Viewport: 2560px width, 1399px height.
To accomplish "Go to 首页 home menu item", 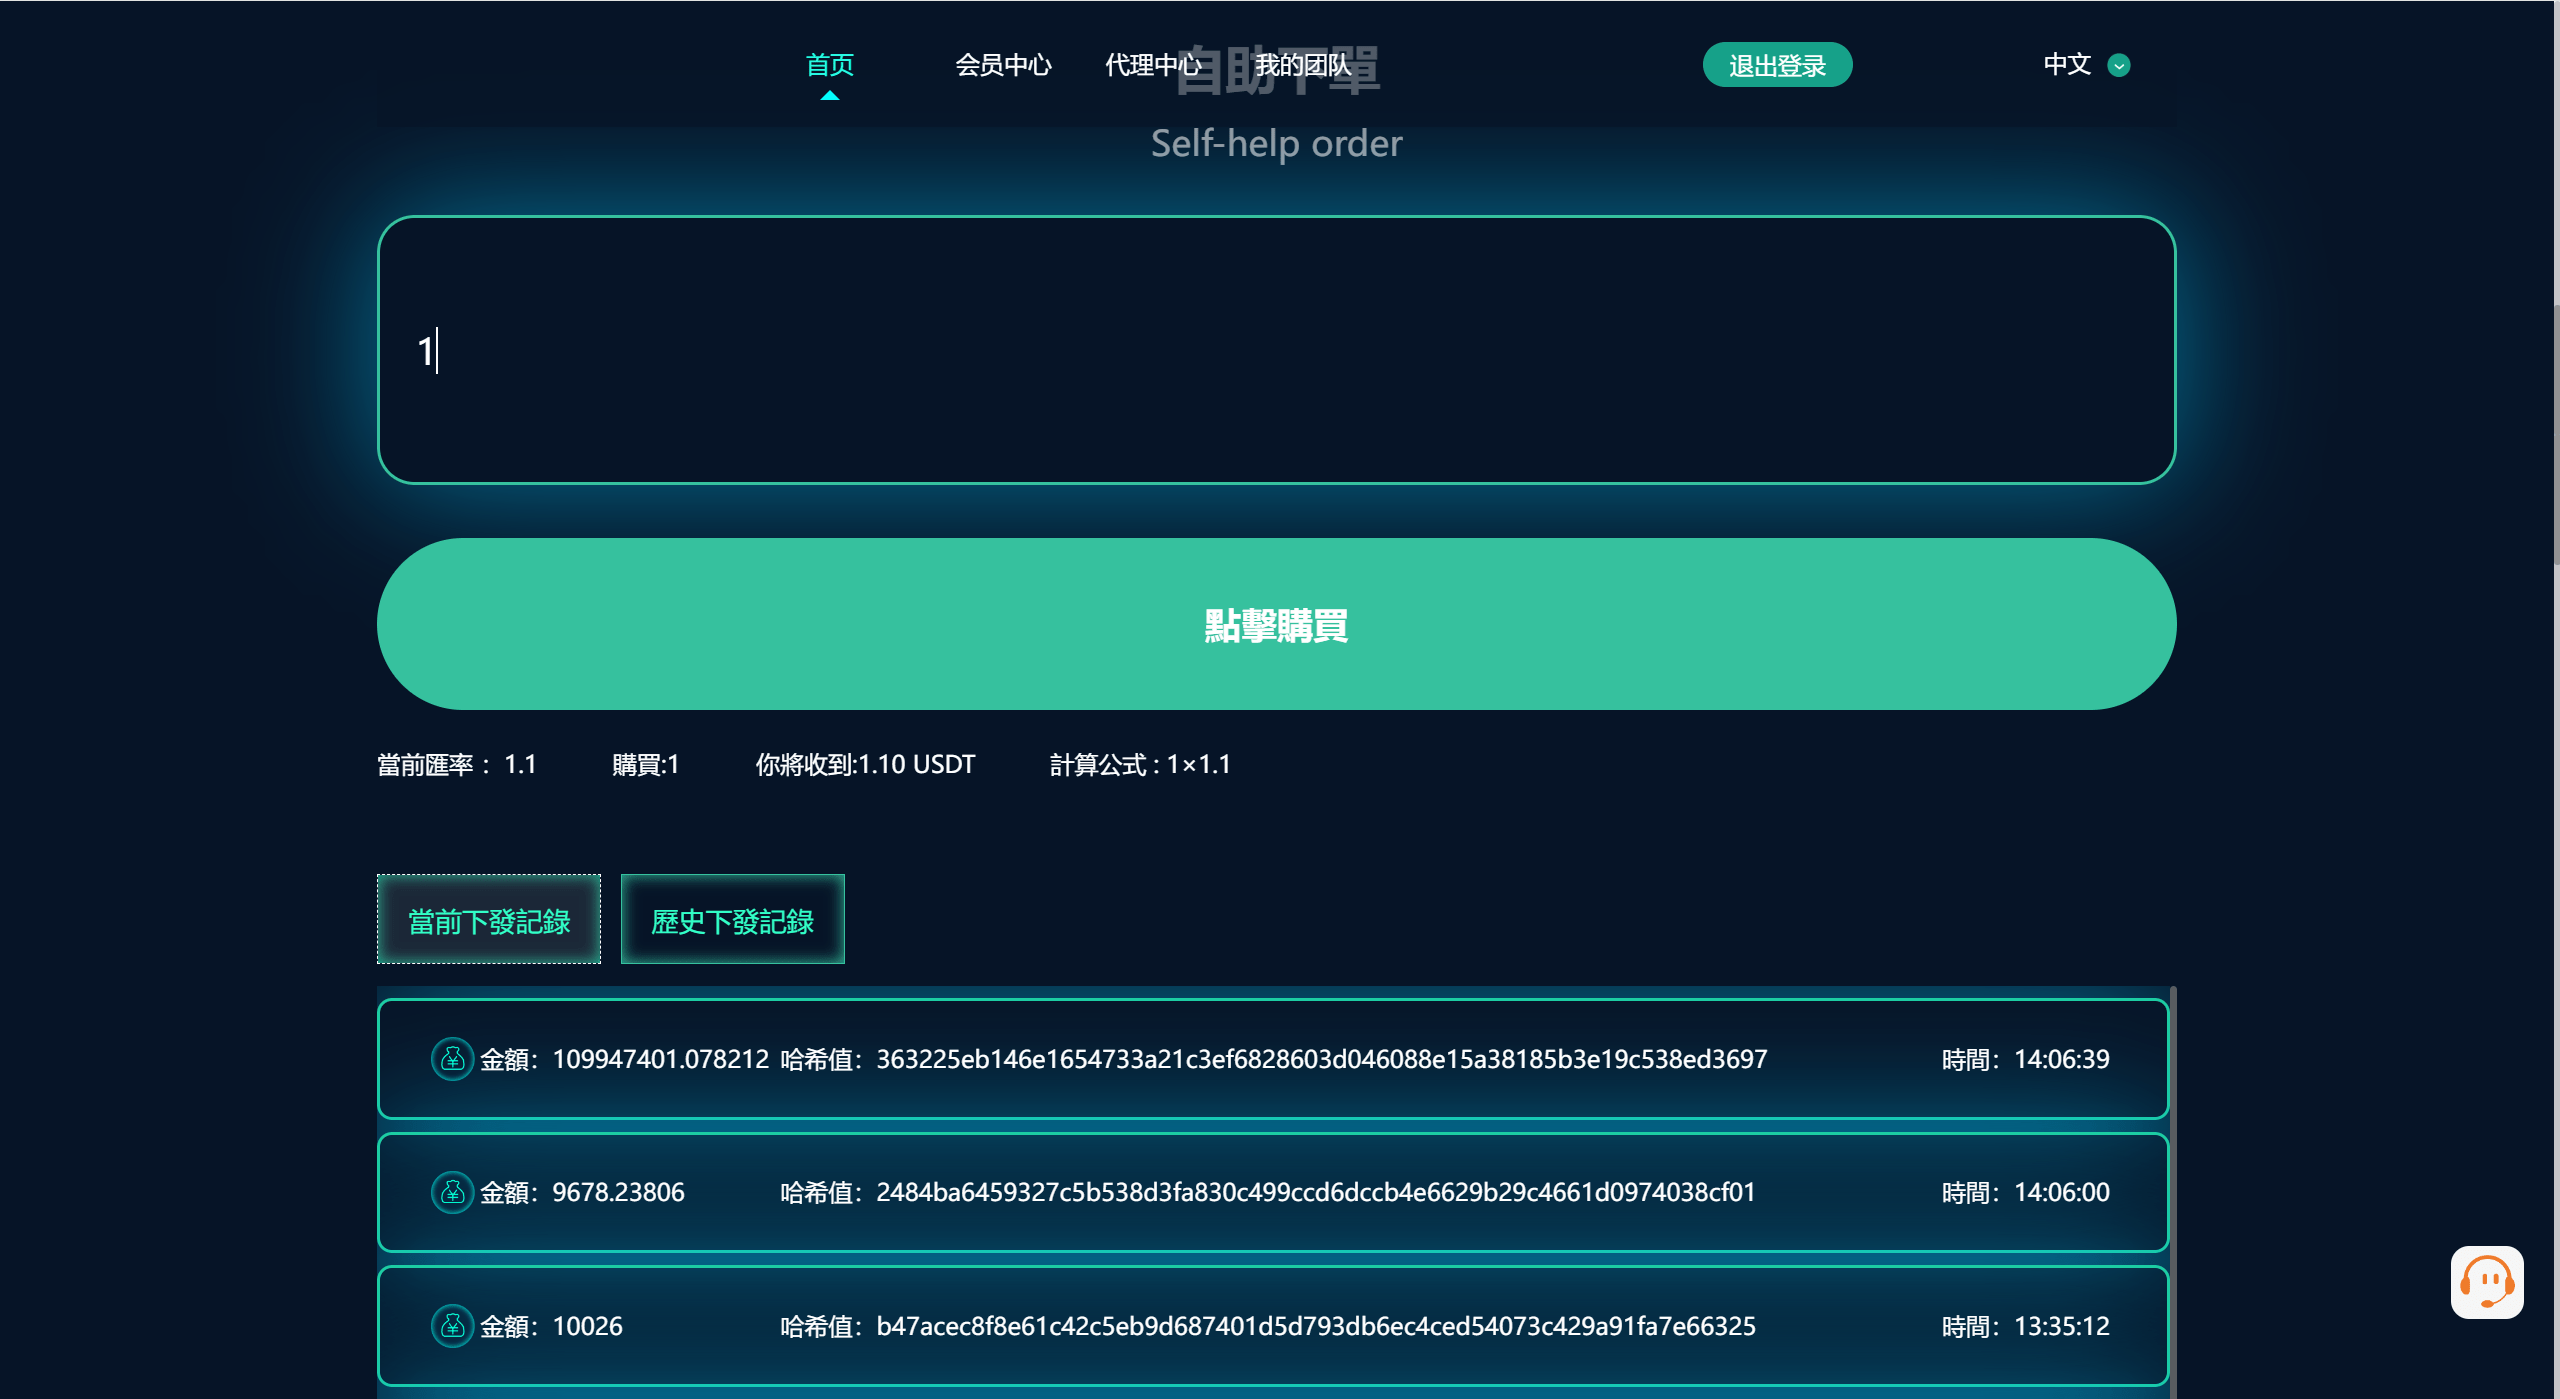I will click(x=829, y=65).
